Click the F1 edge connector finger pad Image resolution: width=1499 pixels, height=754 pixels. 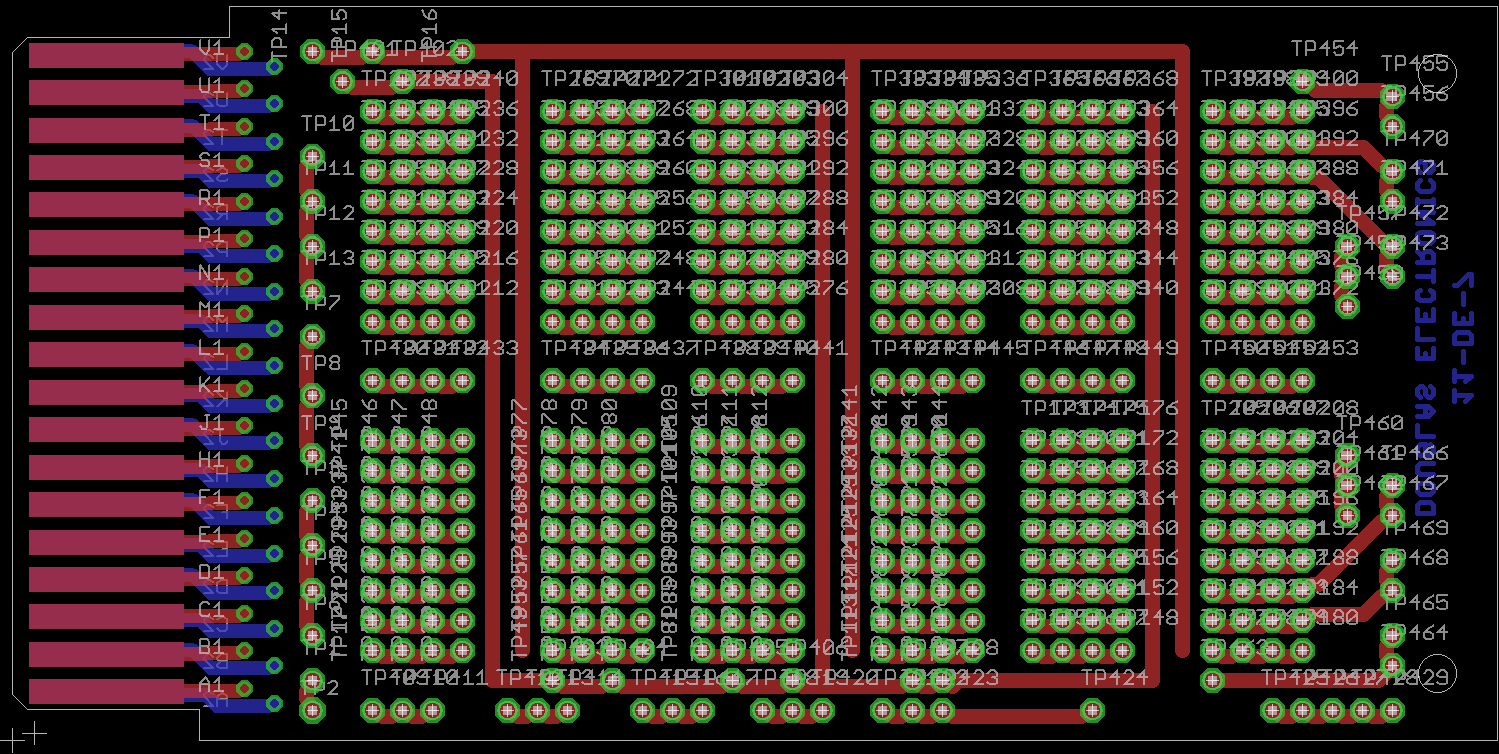coord(107,505)
